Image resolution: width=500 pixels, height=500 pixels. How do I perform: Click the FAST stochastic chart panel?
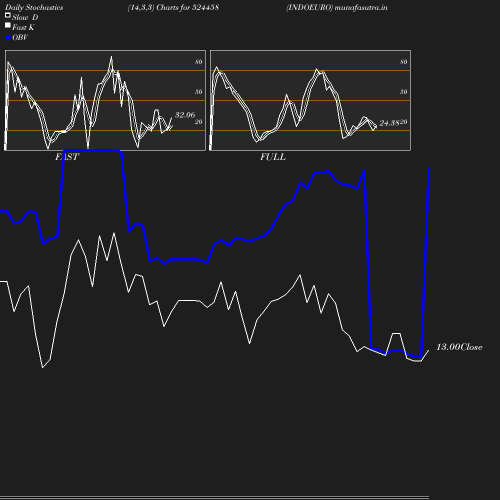pyautogui.click(x=105, y=100)
